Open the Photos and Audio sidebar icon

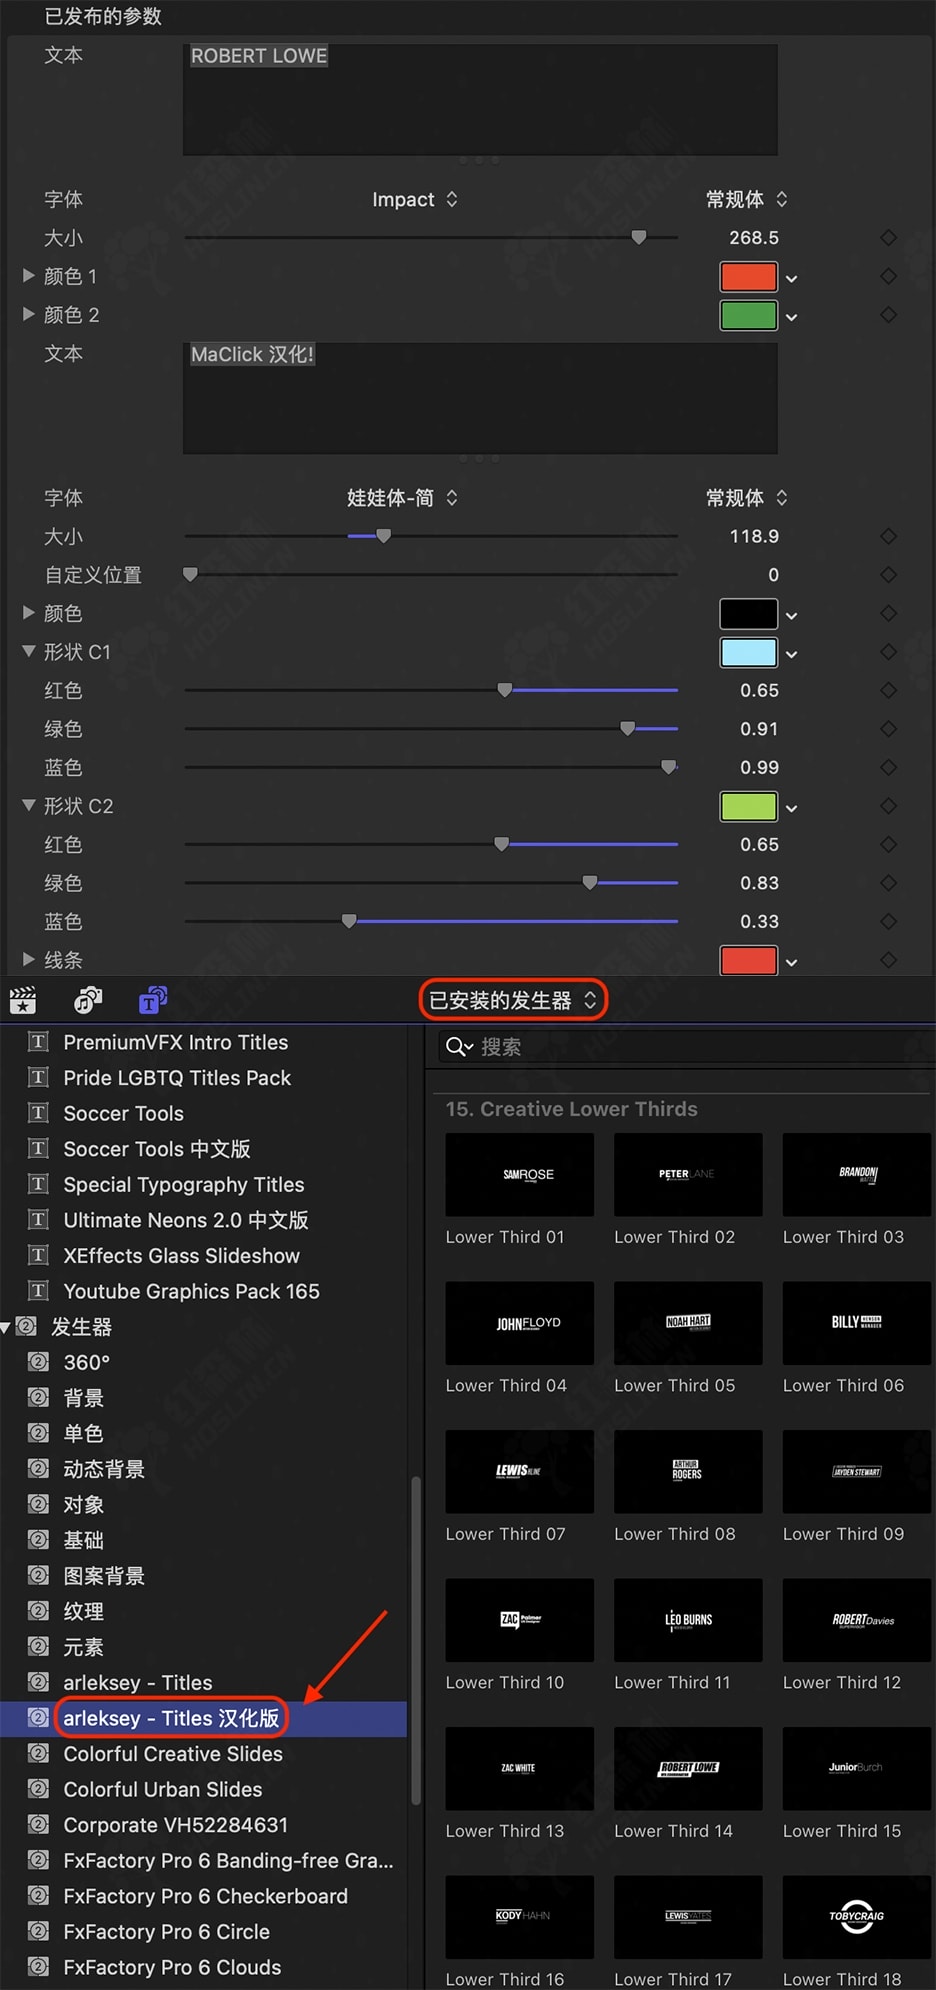pyautogui.click(x=88, y=1000)
